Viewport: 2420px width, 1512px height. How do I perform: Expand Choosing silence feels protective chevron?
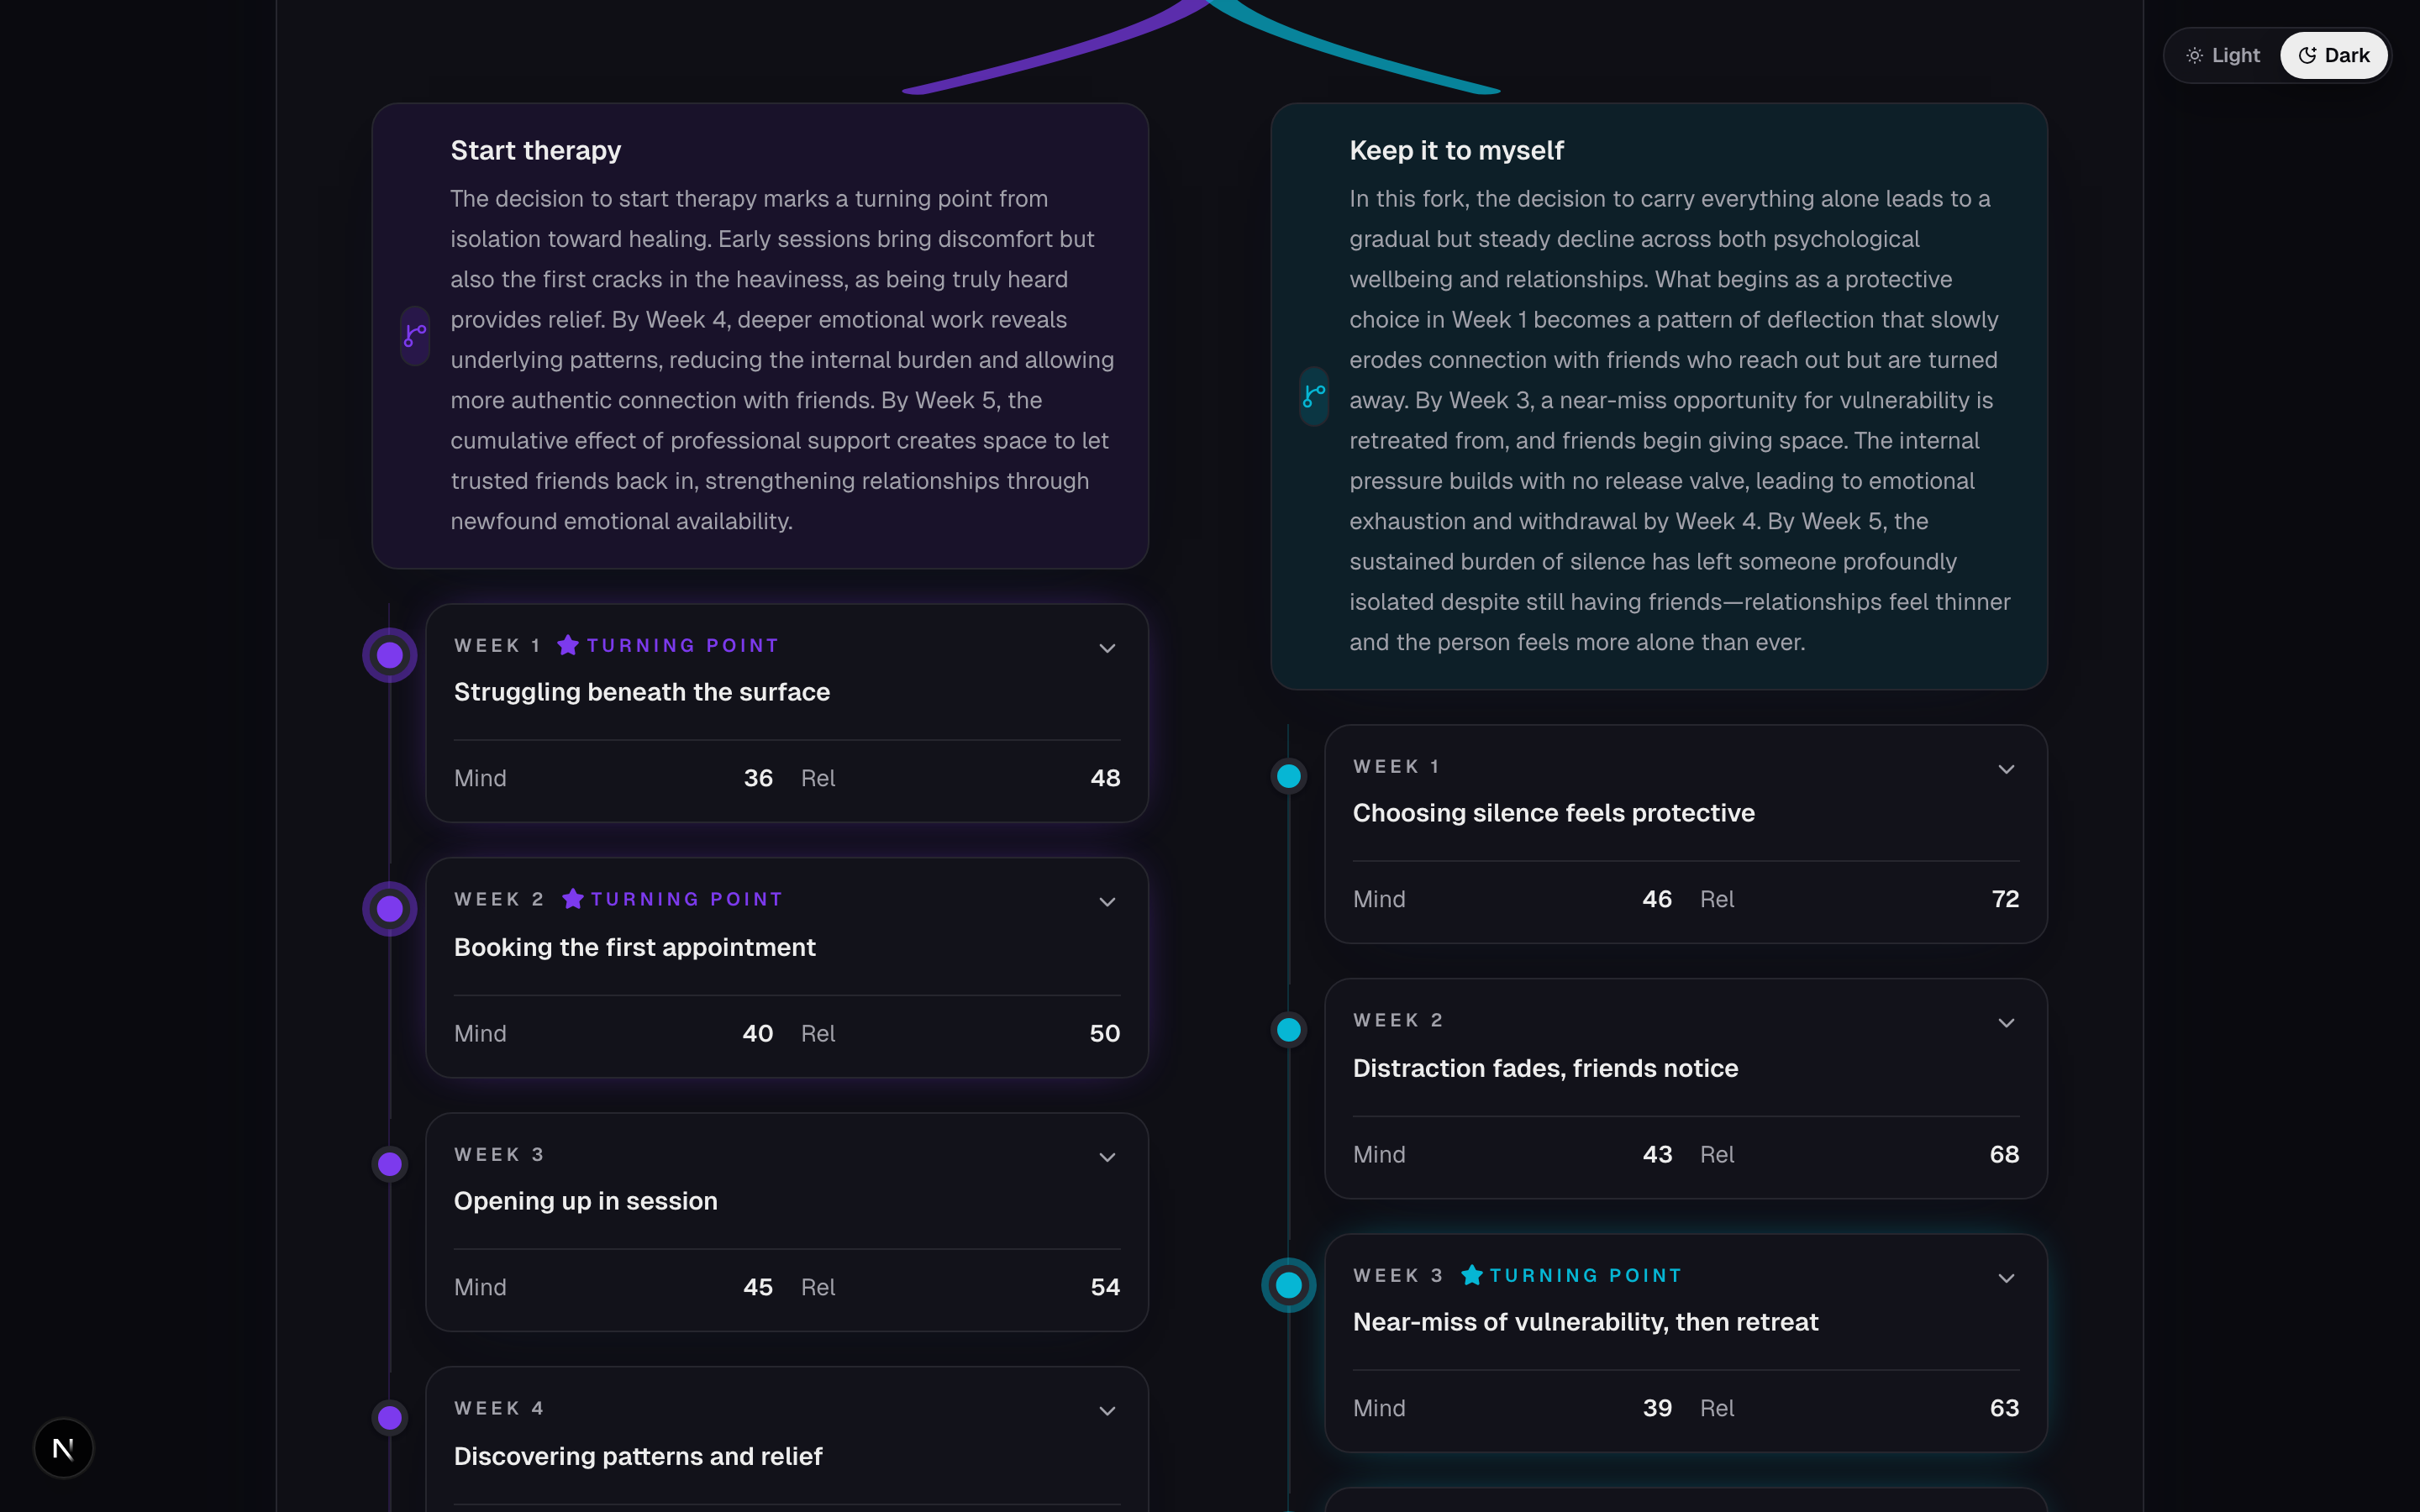pos(2006,769)
